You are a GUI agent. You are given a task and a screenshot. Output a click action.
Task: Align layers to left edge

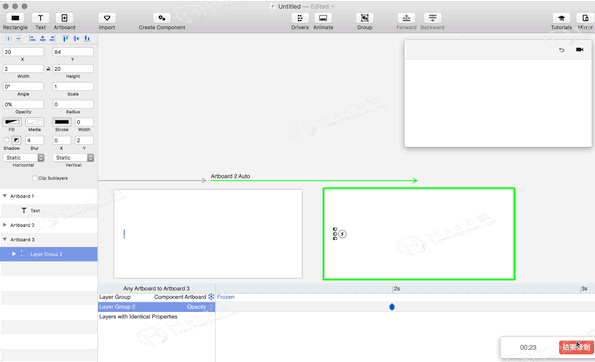[33, 38]
